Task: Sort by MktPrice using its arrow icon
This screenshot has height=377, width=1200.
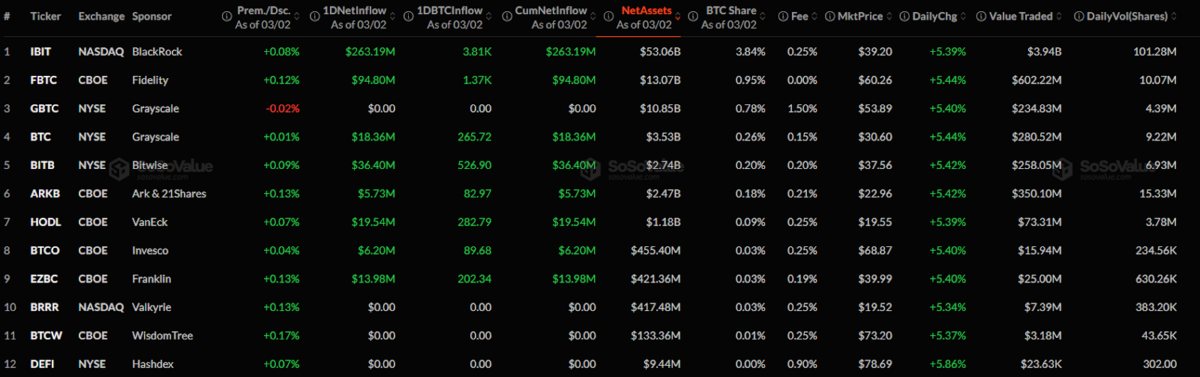Action: tap(889, 17)
